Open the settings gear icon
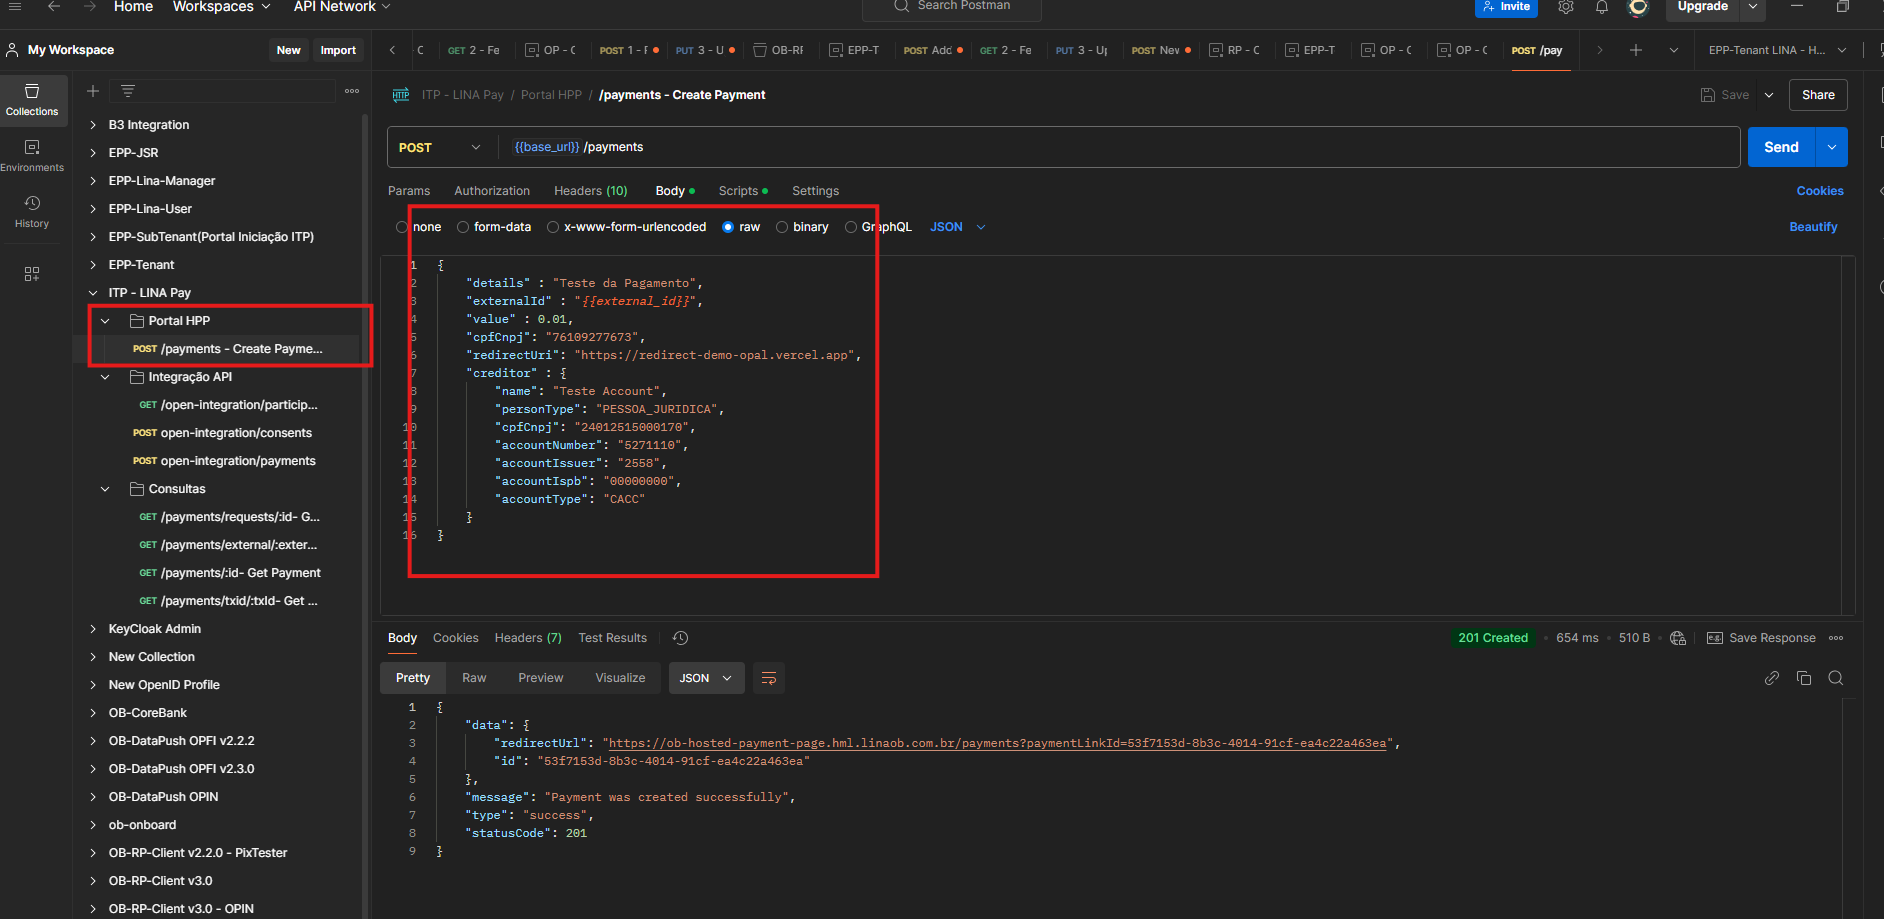Viewport: 1884px width, 919px height. [1566, 7]
